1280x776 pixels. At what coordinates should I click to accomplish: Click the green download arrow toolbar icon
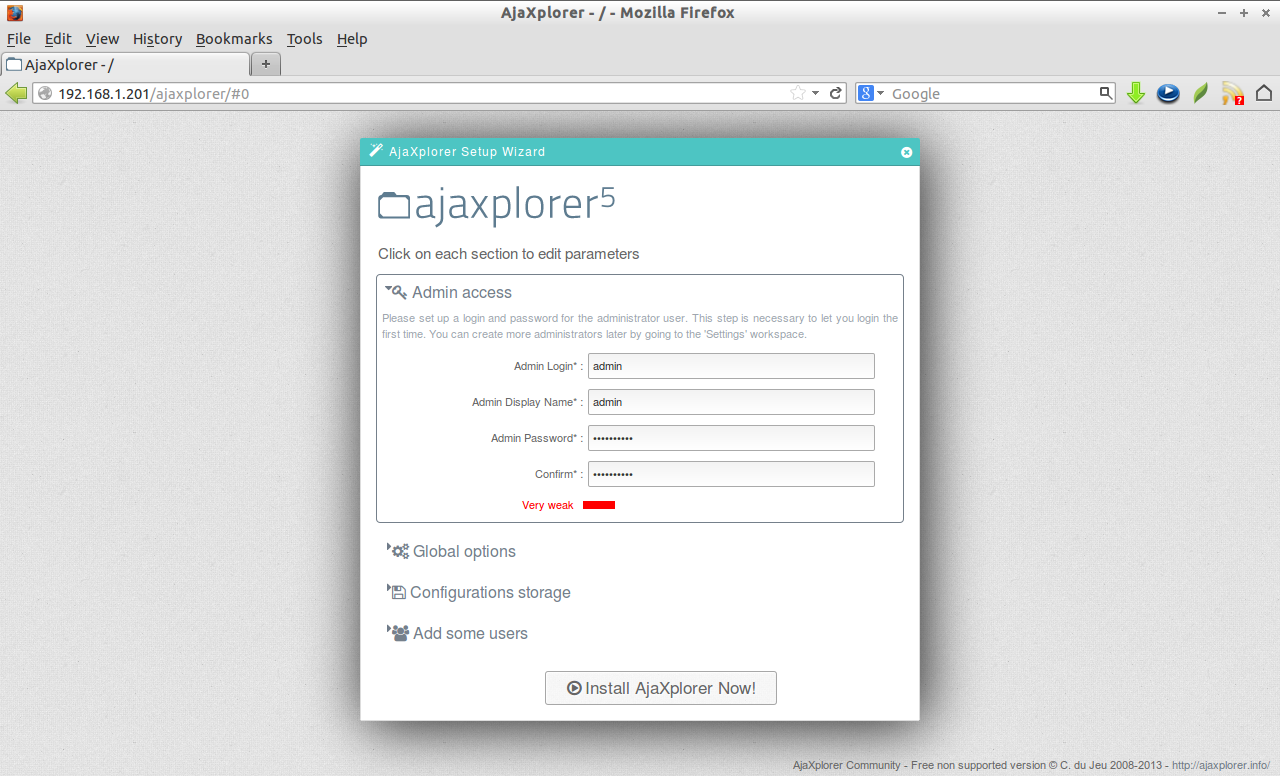point(1135,93)
